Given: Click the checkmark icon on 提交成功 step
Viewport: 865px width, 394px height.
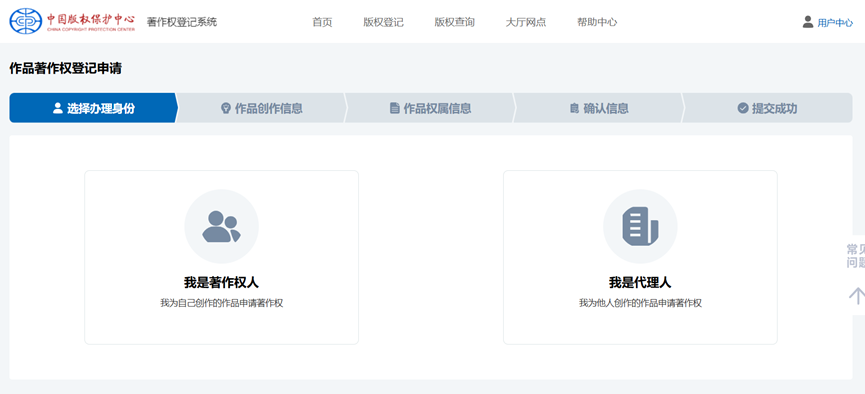Looking at the screenshot, I should pyautogui.click(x=743, y=108).
